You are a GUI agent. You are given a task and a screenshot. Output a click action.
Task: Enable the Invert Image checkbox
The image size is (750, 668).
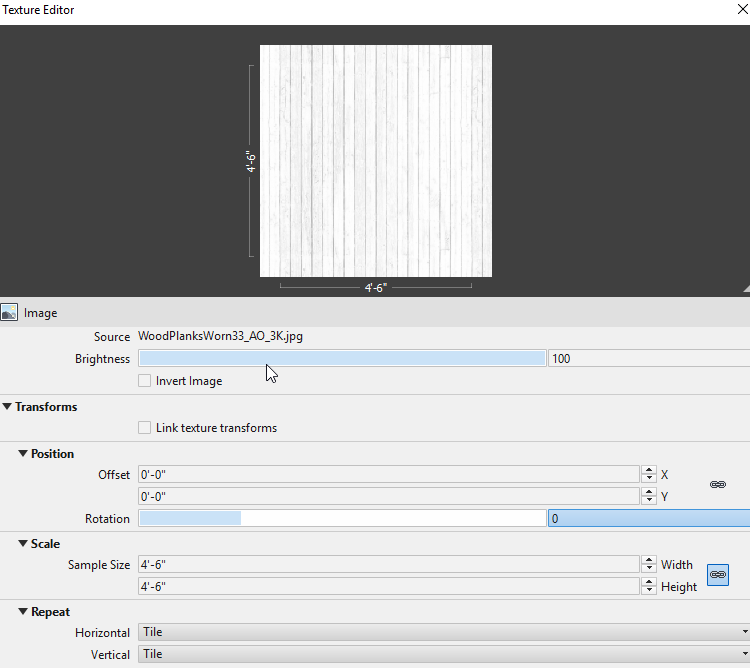click(144, 381)
